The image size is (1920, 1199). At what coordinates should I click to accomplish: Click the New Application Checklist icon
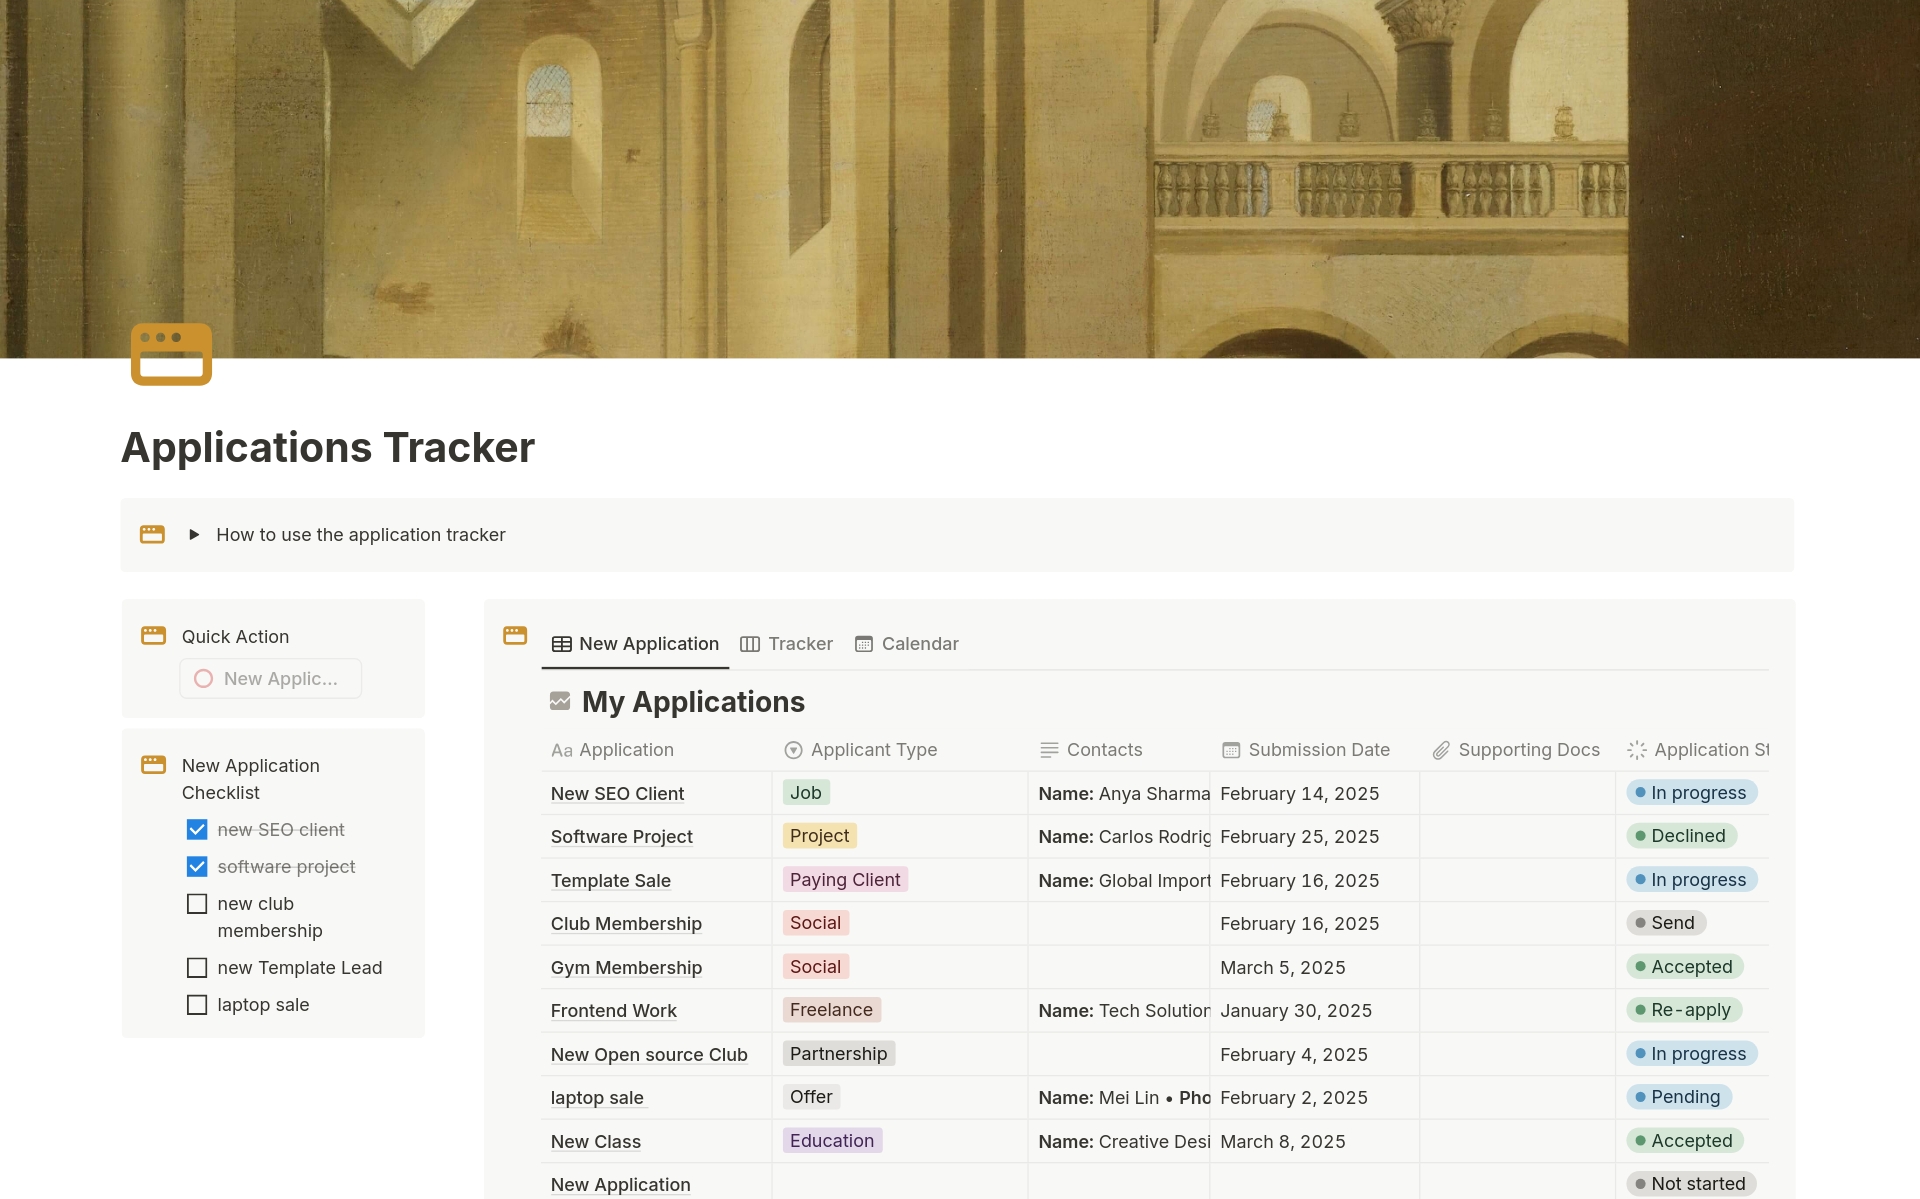pyautogui.click(x=153, y=765)
